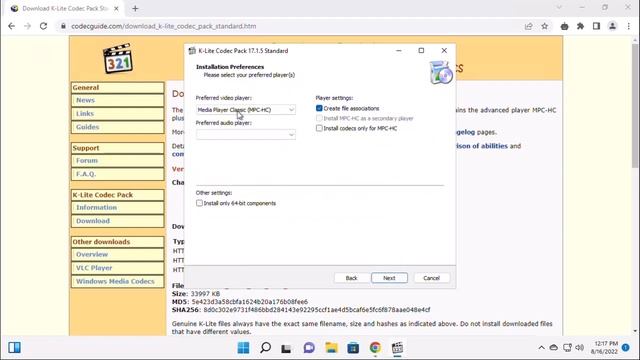Switch to Chrome on the taskbar
The height and width of the screenshot is (360, 640).
coord(375,348)
